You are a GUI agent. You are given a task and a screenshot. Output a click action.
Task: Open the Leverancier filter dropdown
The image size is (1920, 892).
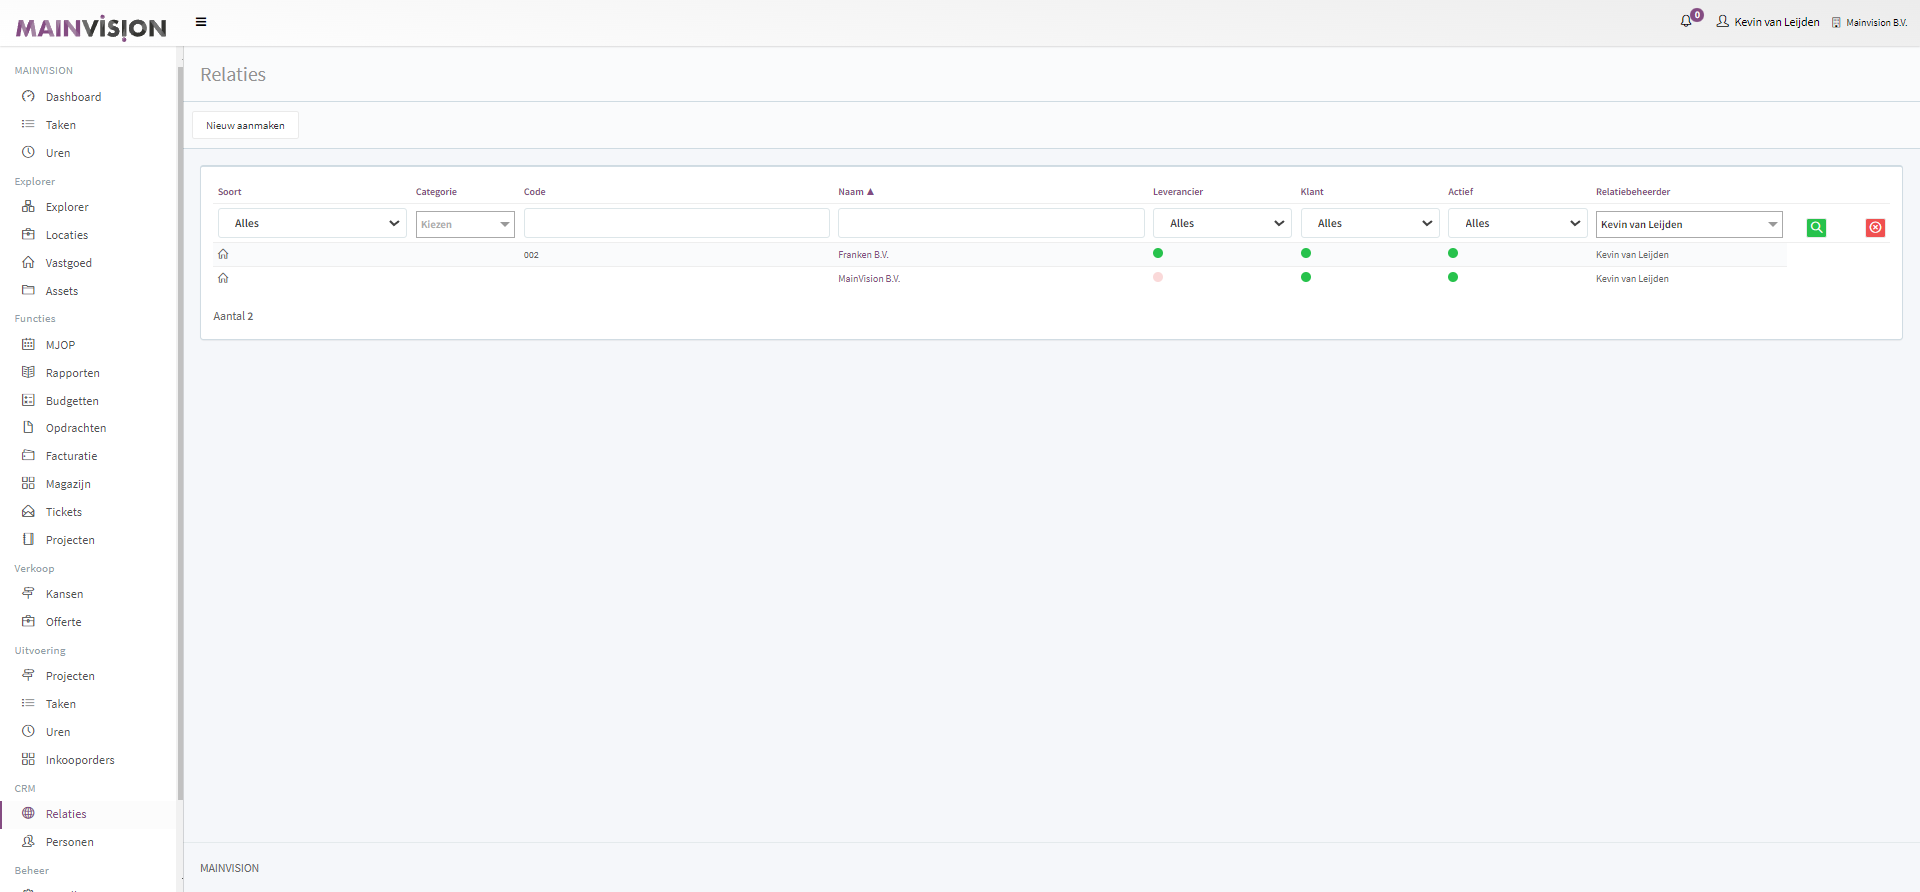pos(1222,223)
